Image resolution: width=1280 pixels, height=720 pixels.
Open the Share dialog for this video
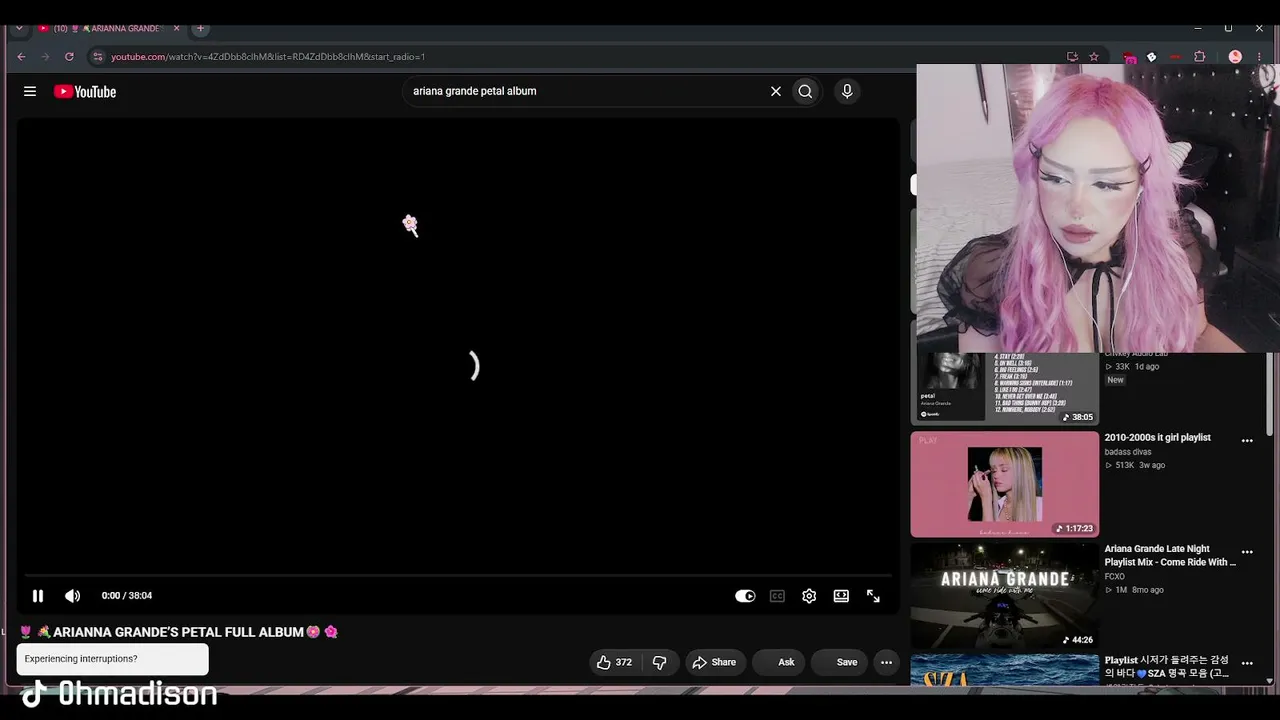pos(714,662)
